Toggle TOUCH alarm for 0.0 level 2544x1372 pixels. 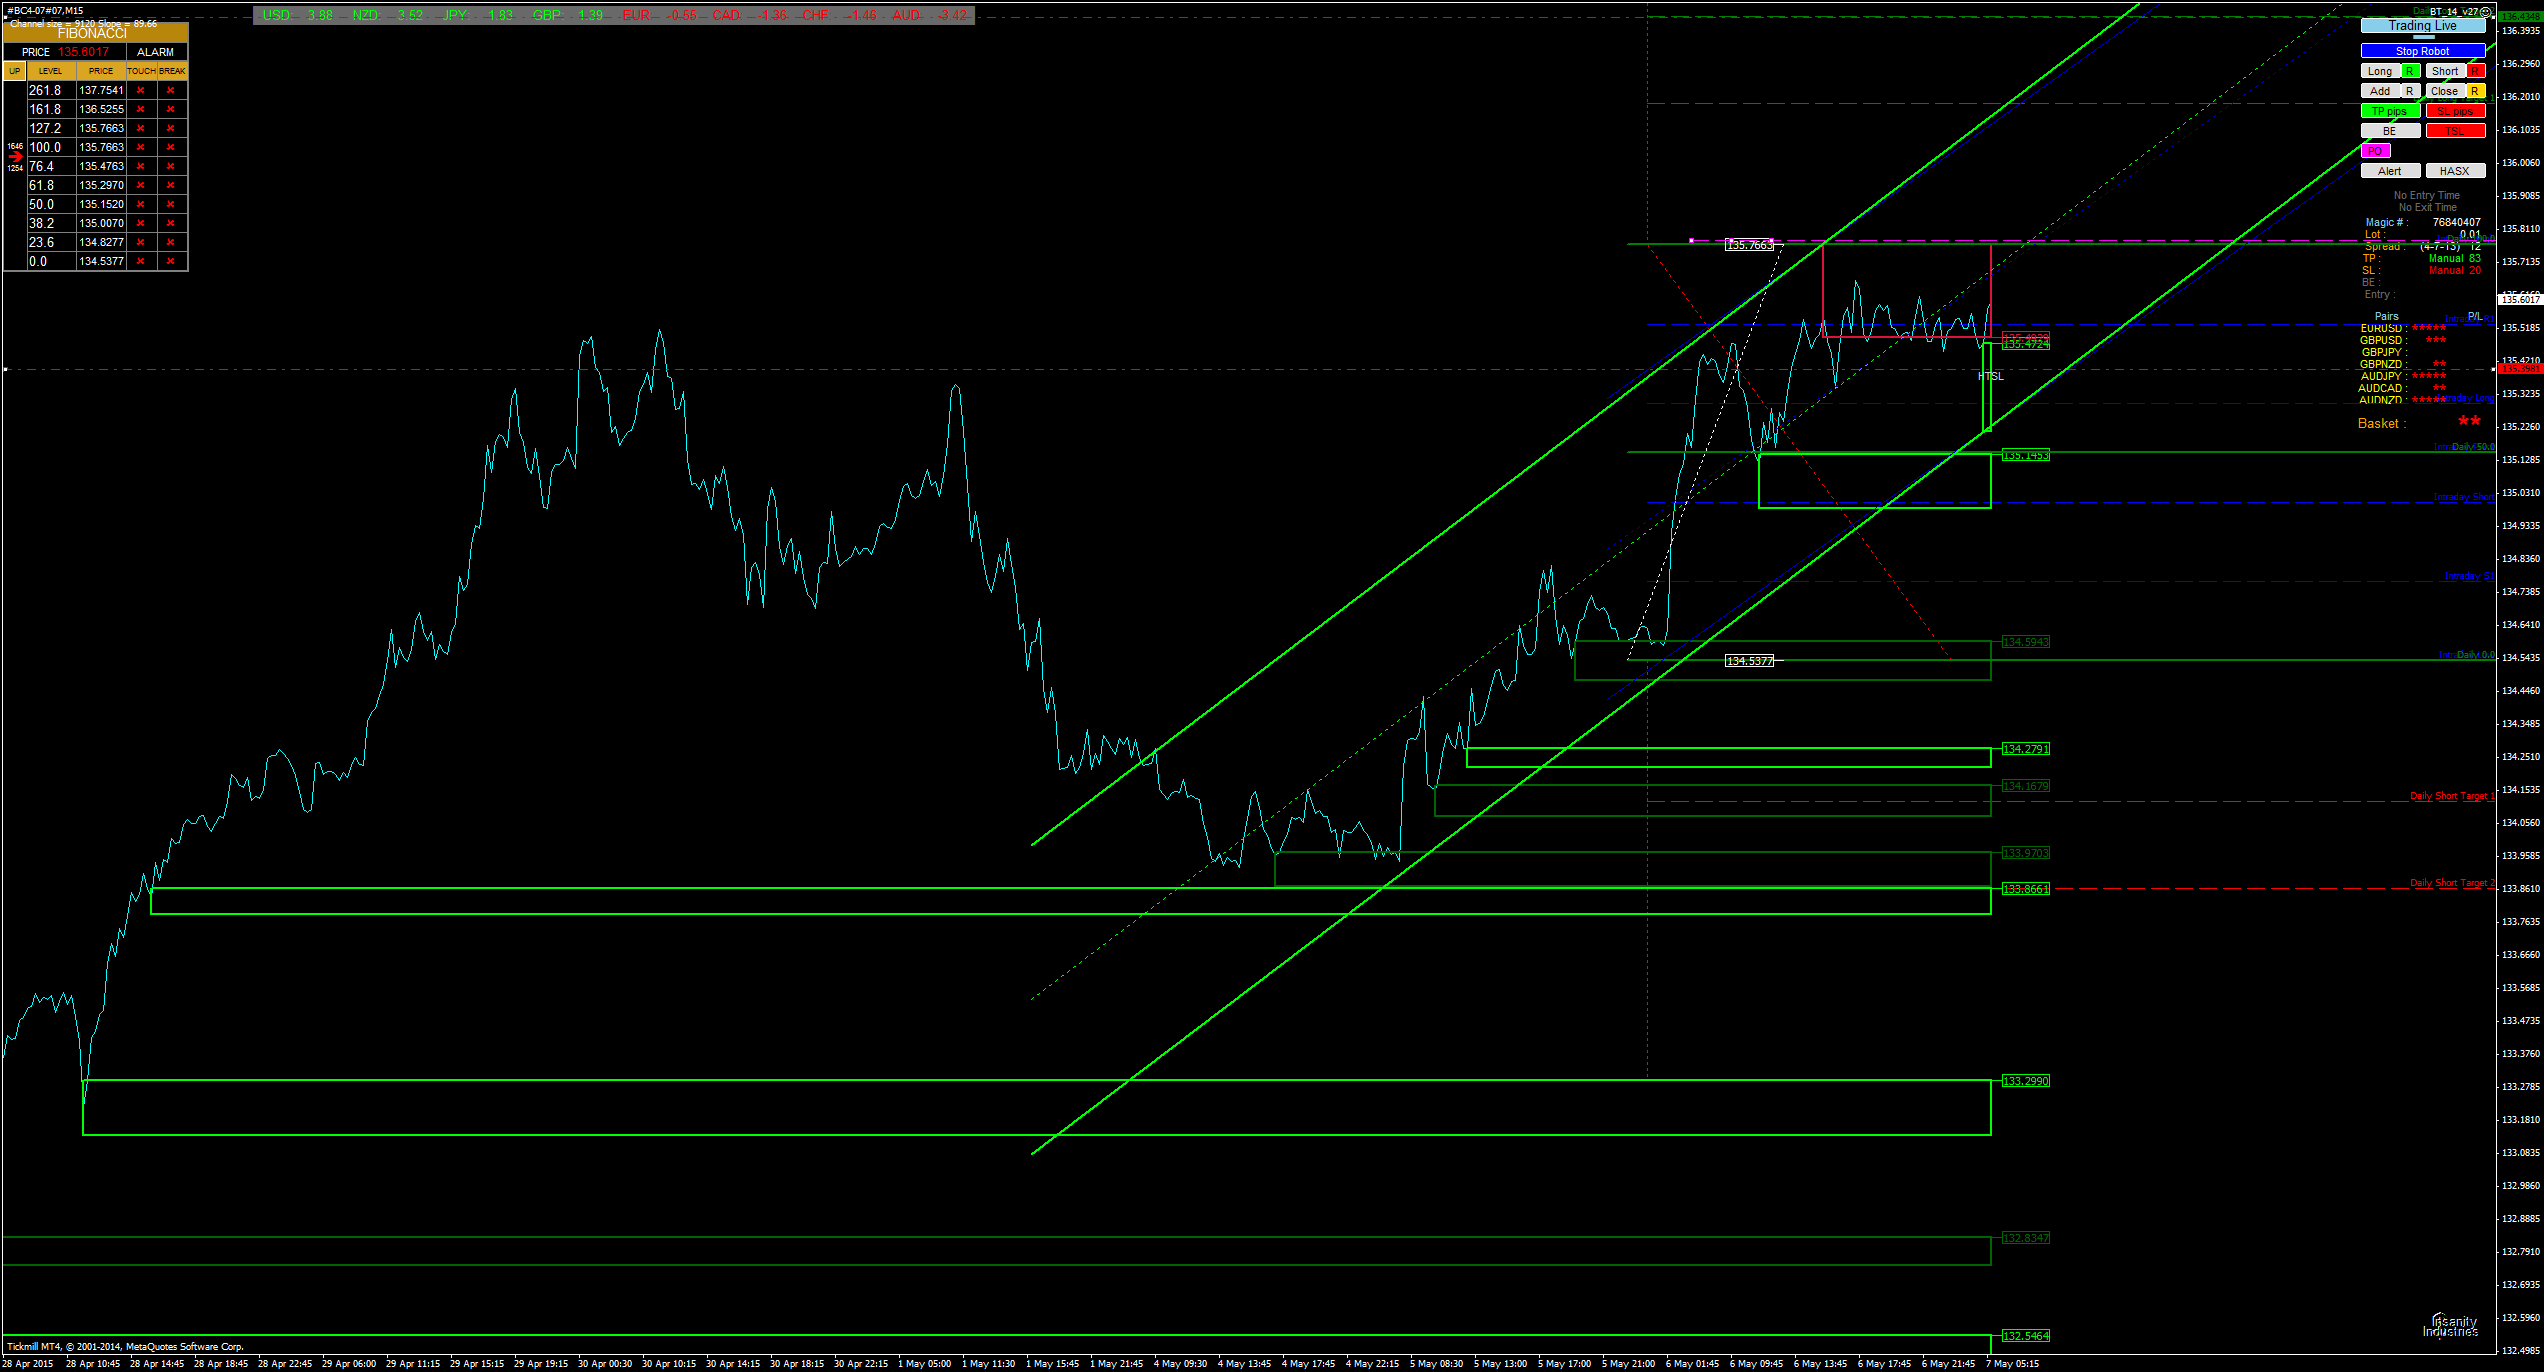pos(141,262)
